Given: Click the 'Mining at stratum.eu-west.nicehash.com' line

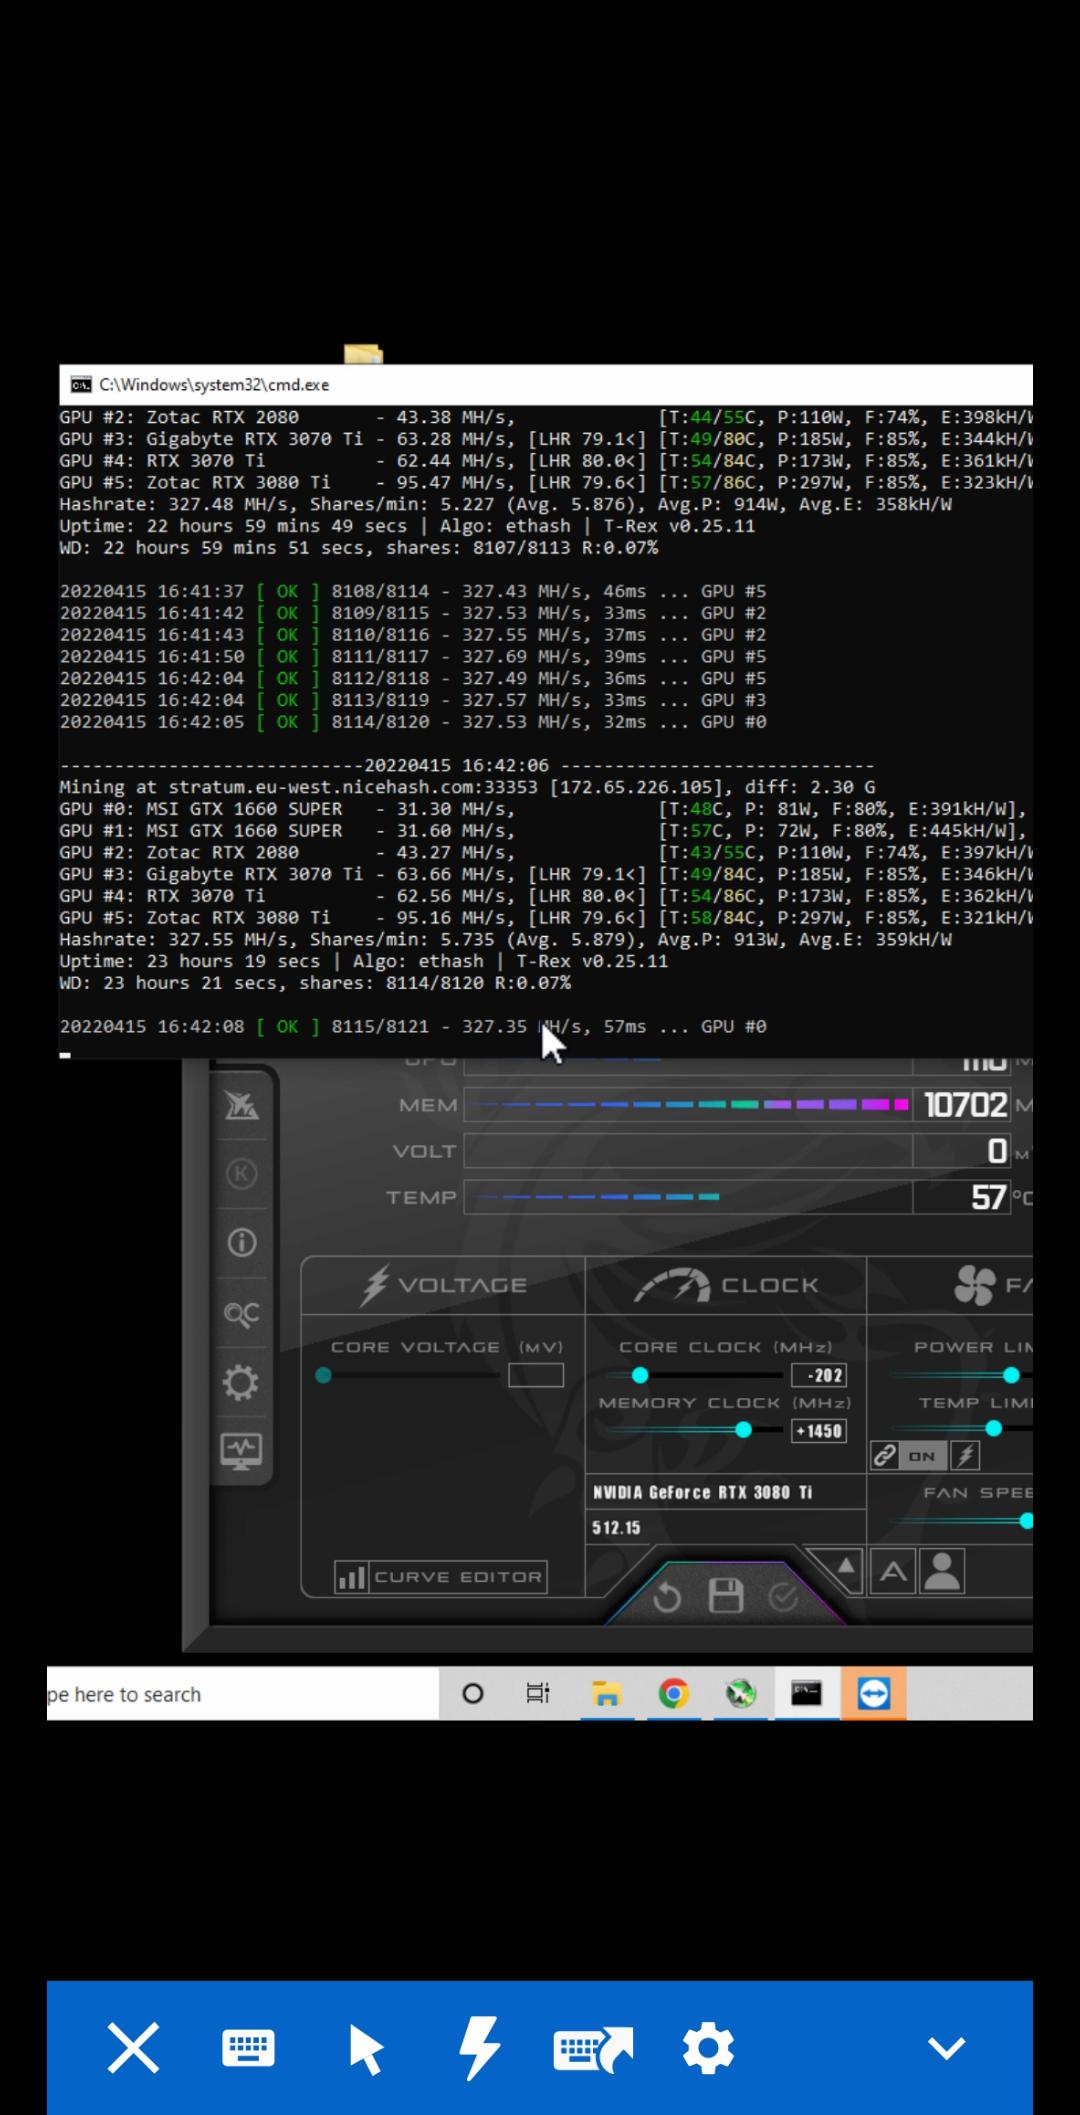Looking at the screenshot, I should tap(467, 788).
